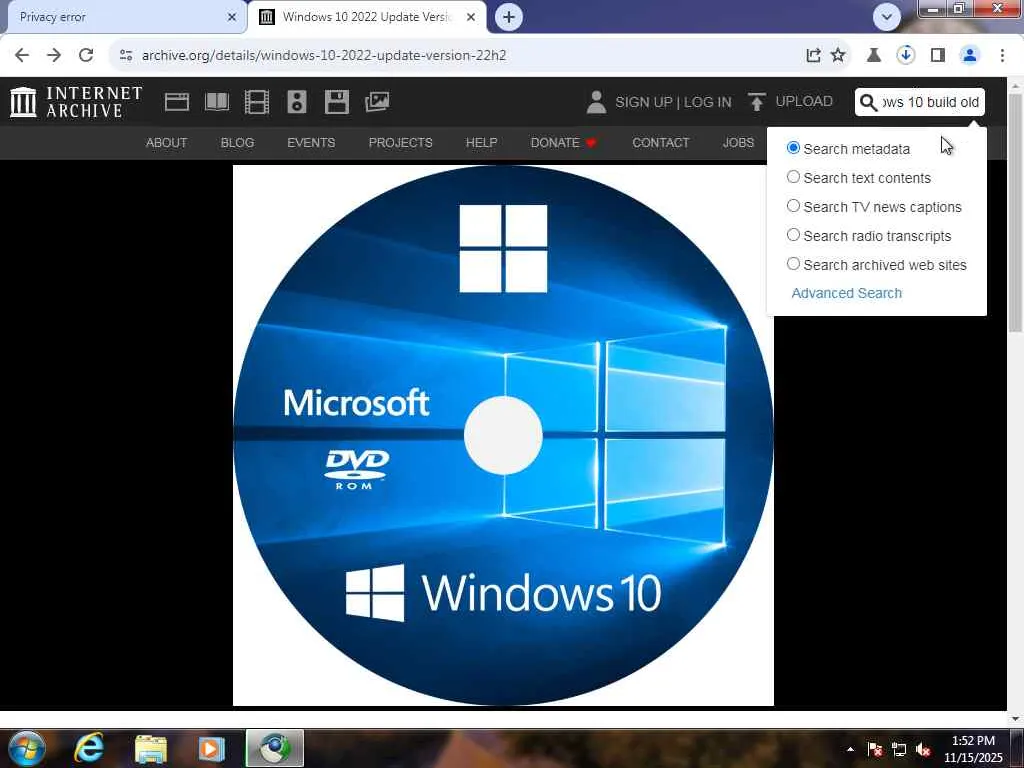
Task: Open the Web (Wayback) media icon
Action: 176,102
